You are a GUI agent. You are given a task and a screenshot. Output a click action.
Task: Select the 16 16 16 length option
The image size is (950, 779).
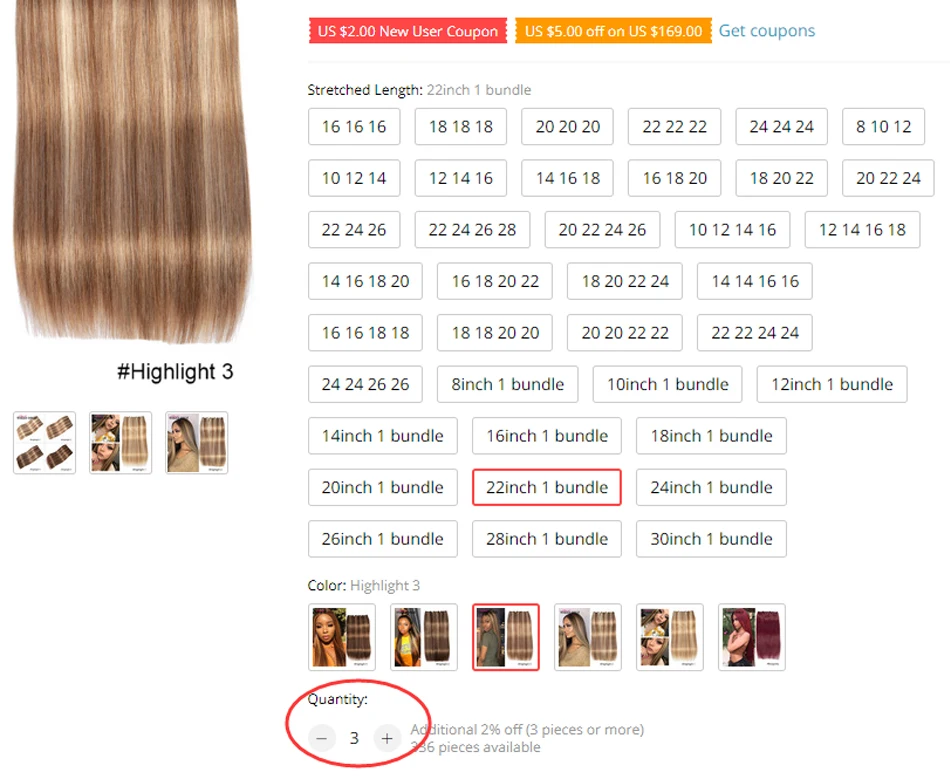tap(354, 127)
